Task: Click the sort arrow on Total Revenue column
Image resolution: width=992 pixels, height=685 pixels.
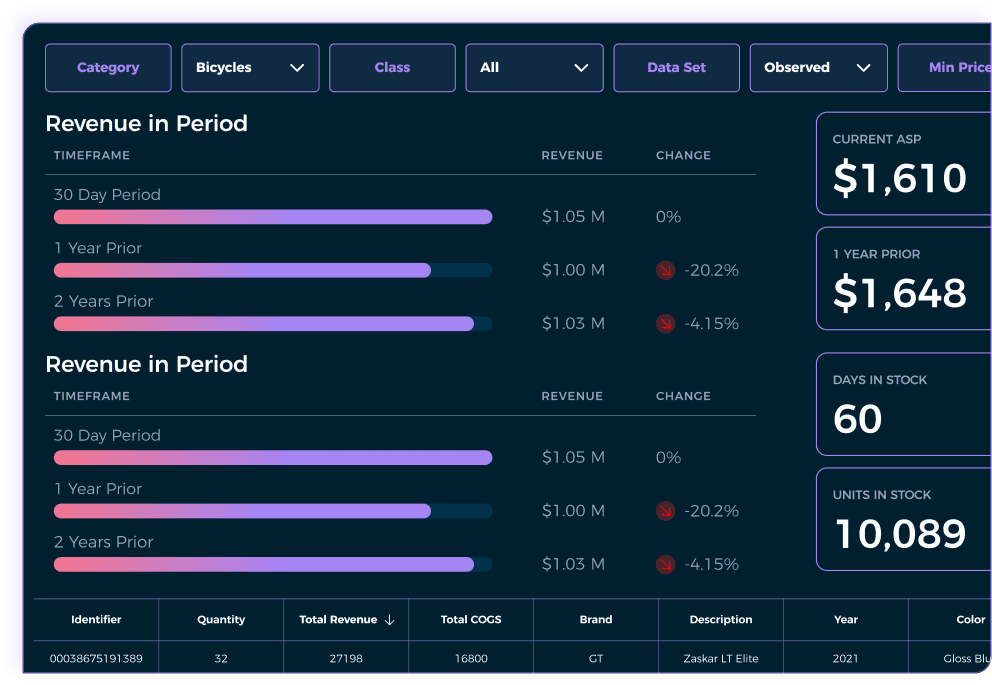Action: (x=390, y=620)
